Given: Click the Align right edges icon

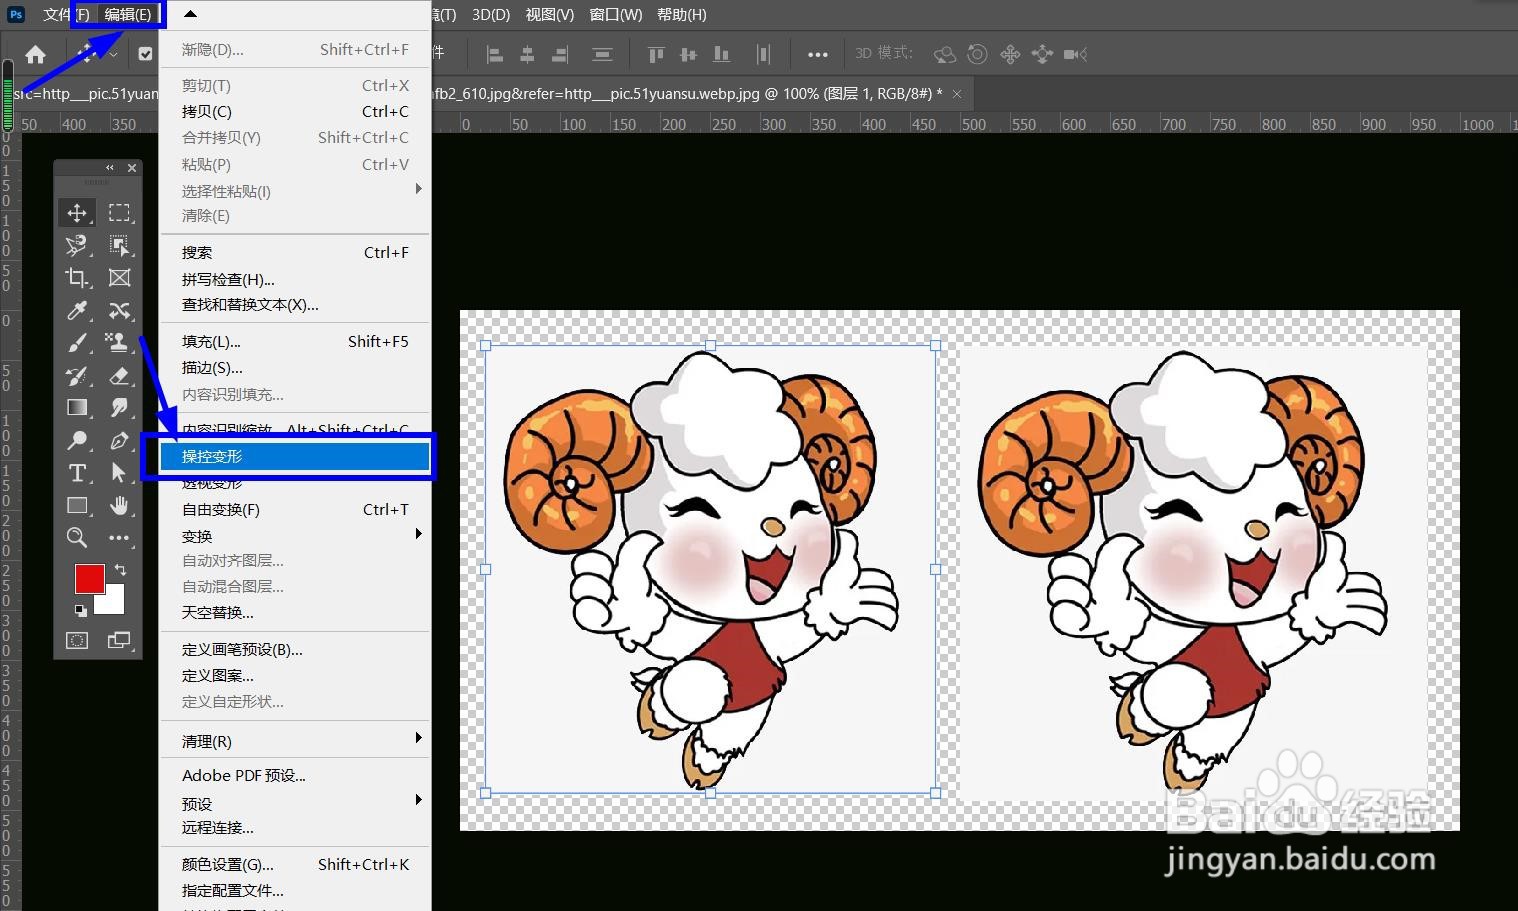Looking at the screenshot, I should coord(560,54).
